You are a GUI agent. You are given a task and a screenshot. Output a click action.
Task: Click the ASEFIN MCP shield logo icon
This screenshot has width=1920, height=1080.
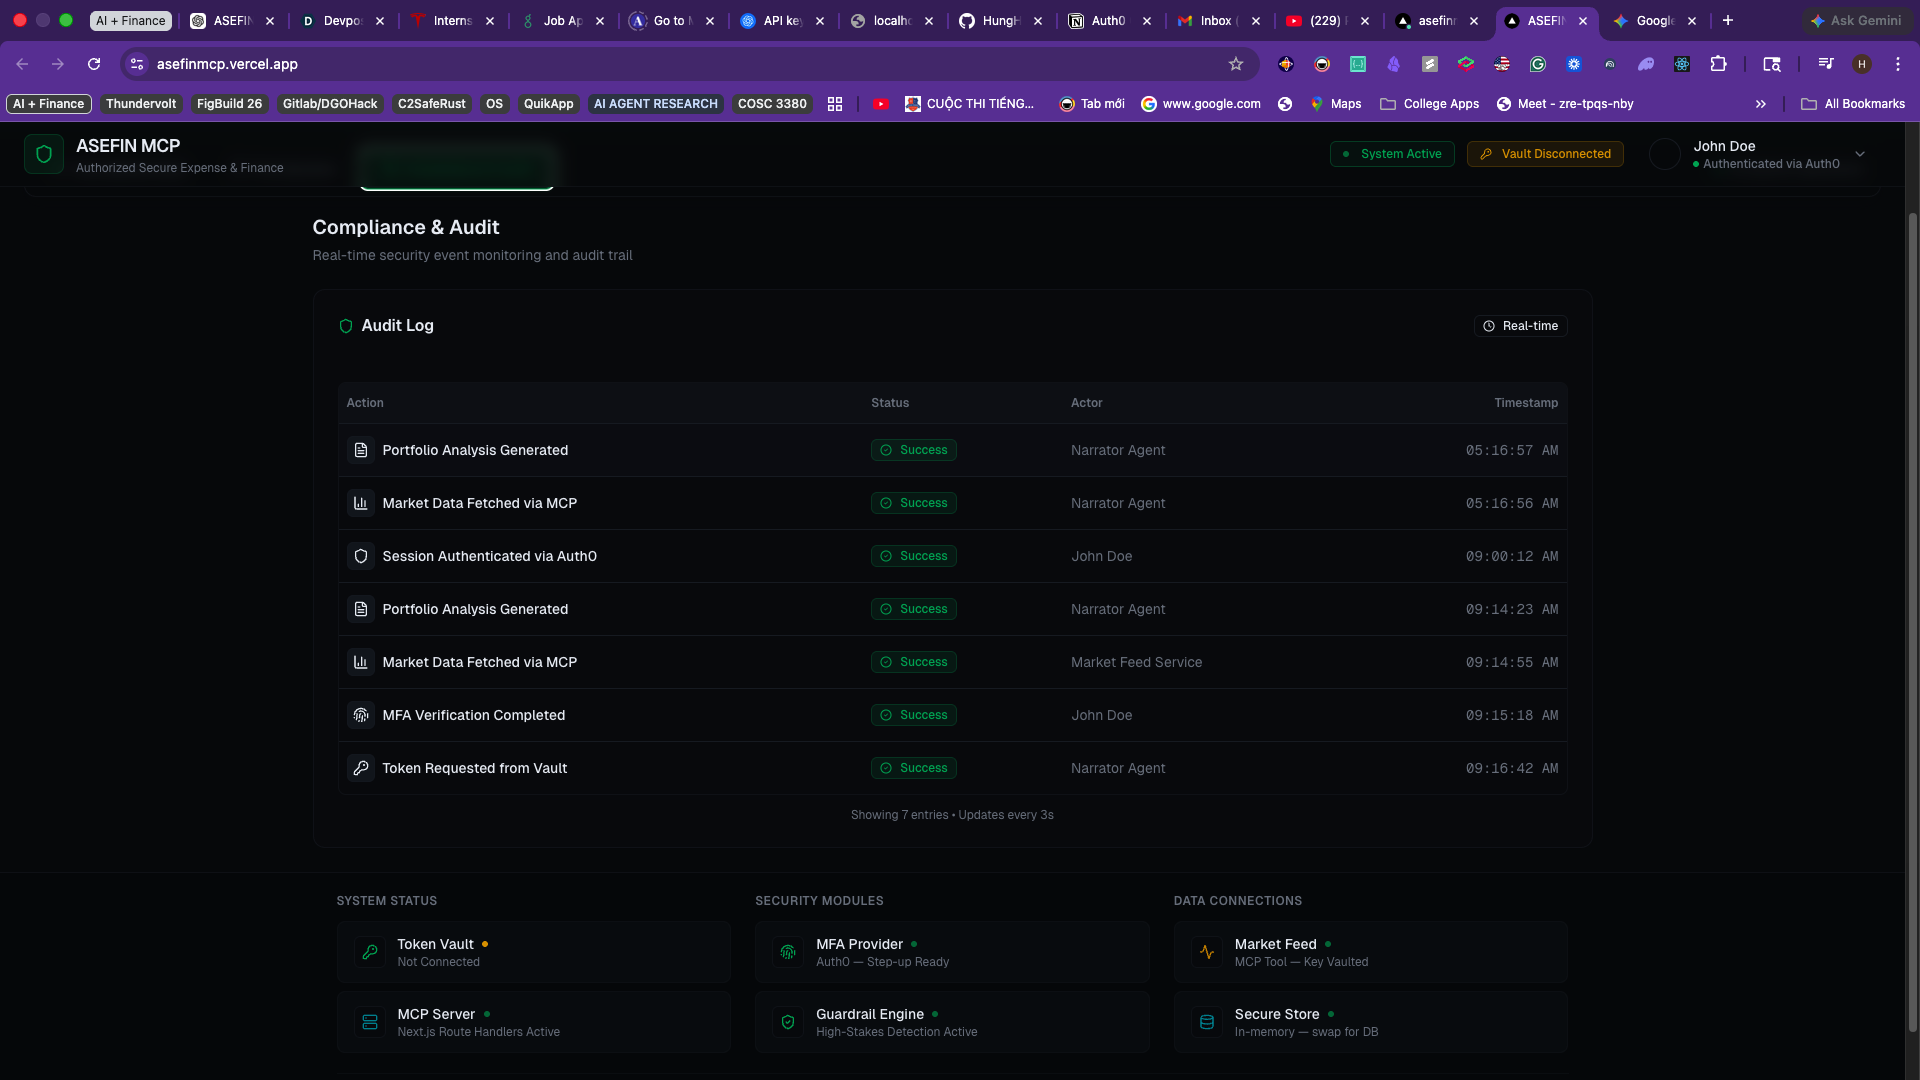coord(44,154)
